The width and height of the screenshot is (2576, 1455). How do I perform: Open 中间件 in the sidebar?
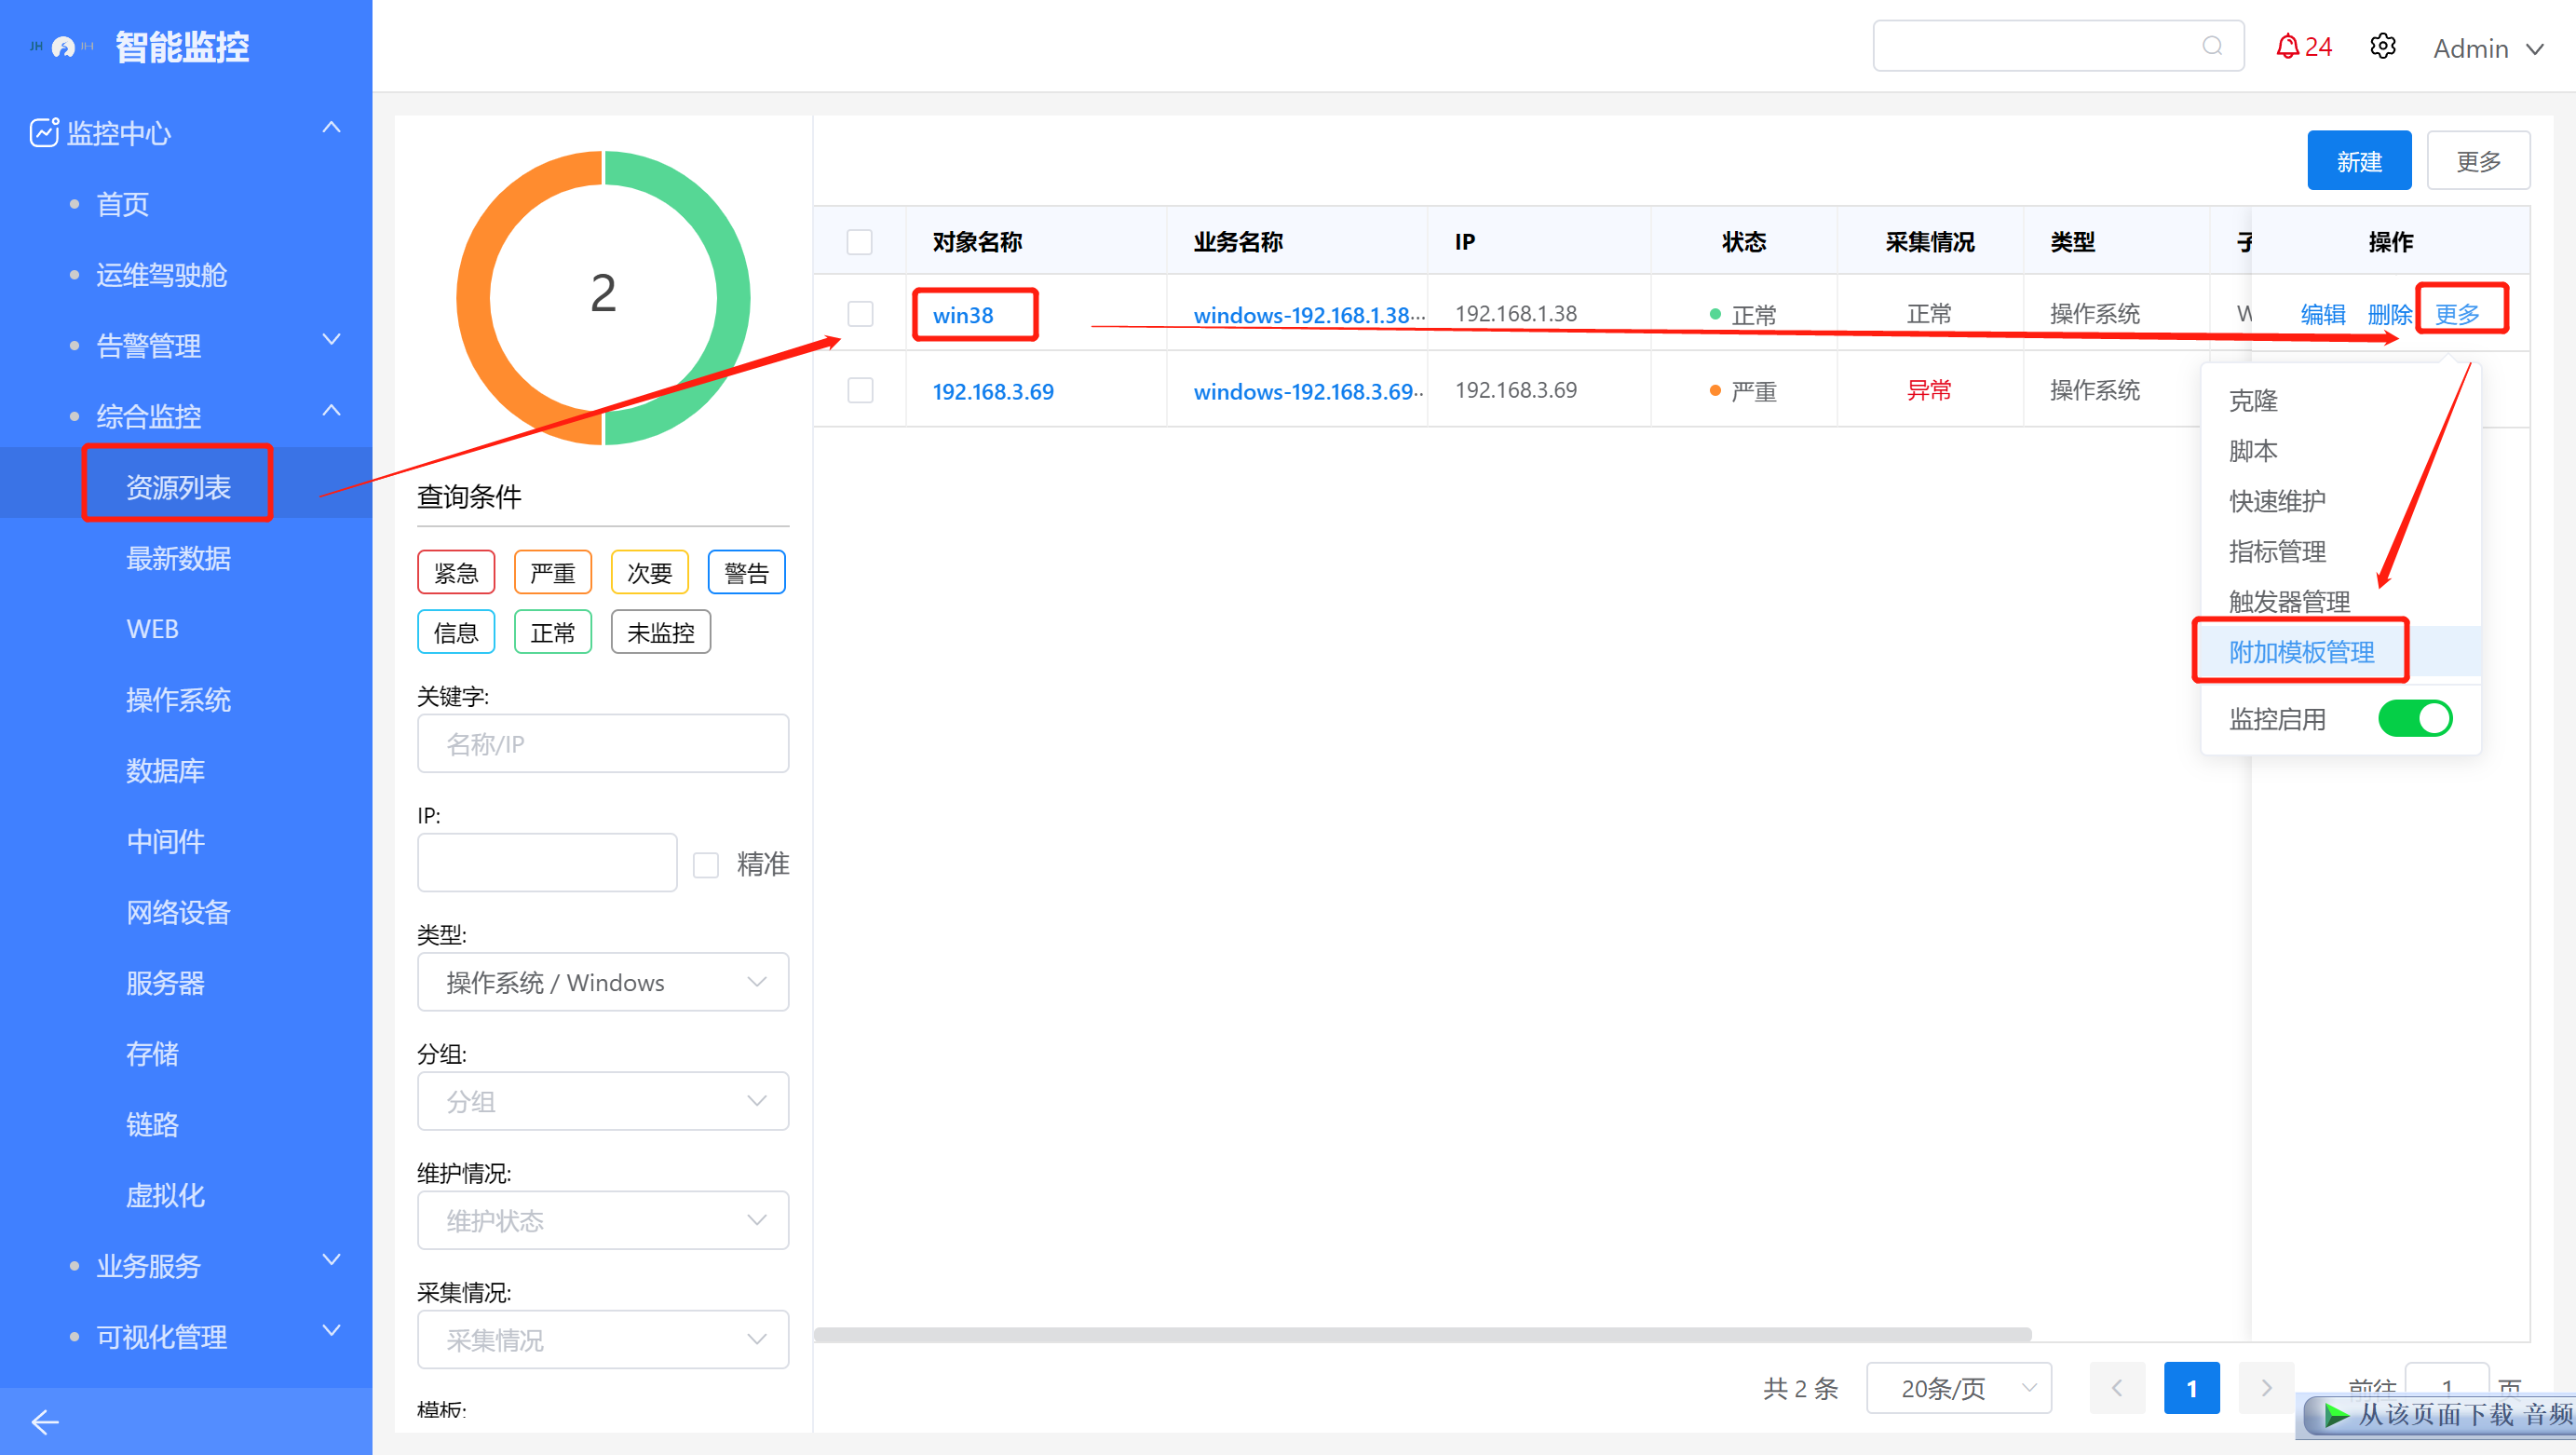165,841
